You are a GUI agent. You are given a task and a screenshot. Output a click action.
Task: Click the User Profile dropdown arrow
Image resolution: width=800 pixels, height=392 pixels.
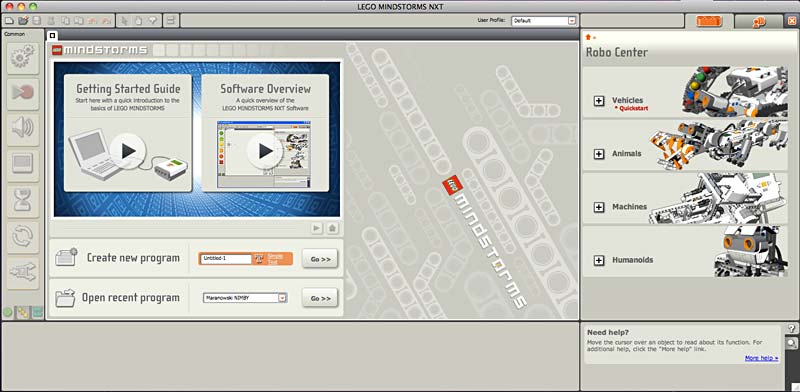pyautogui.click(x=571, y=21)
